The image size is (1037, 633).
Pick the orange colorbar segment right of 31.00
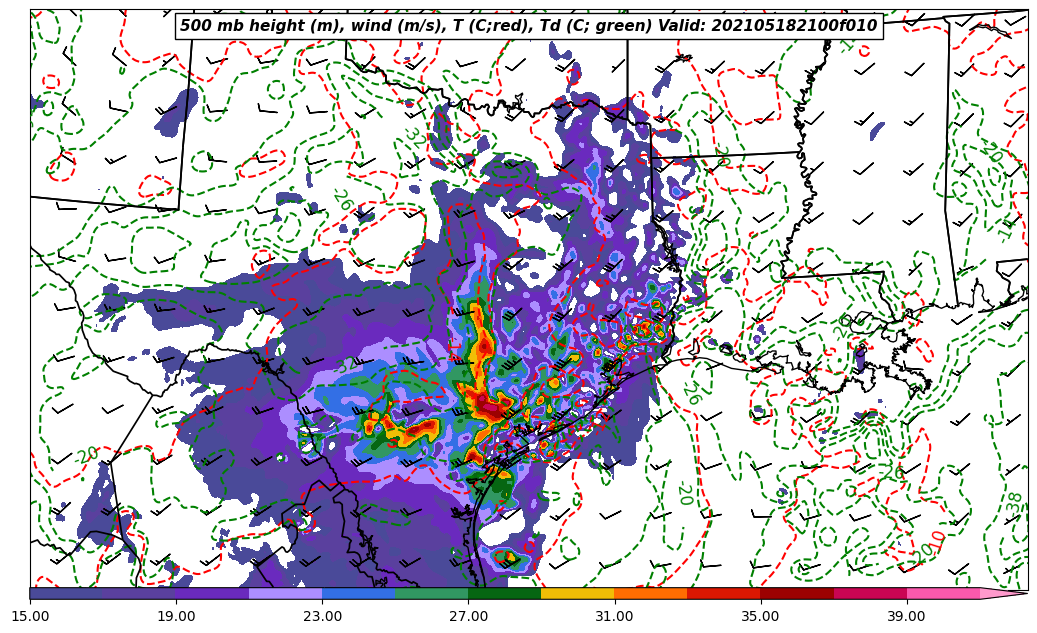[x=650, y=594]
